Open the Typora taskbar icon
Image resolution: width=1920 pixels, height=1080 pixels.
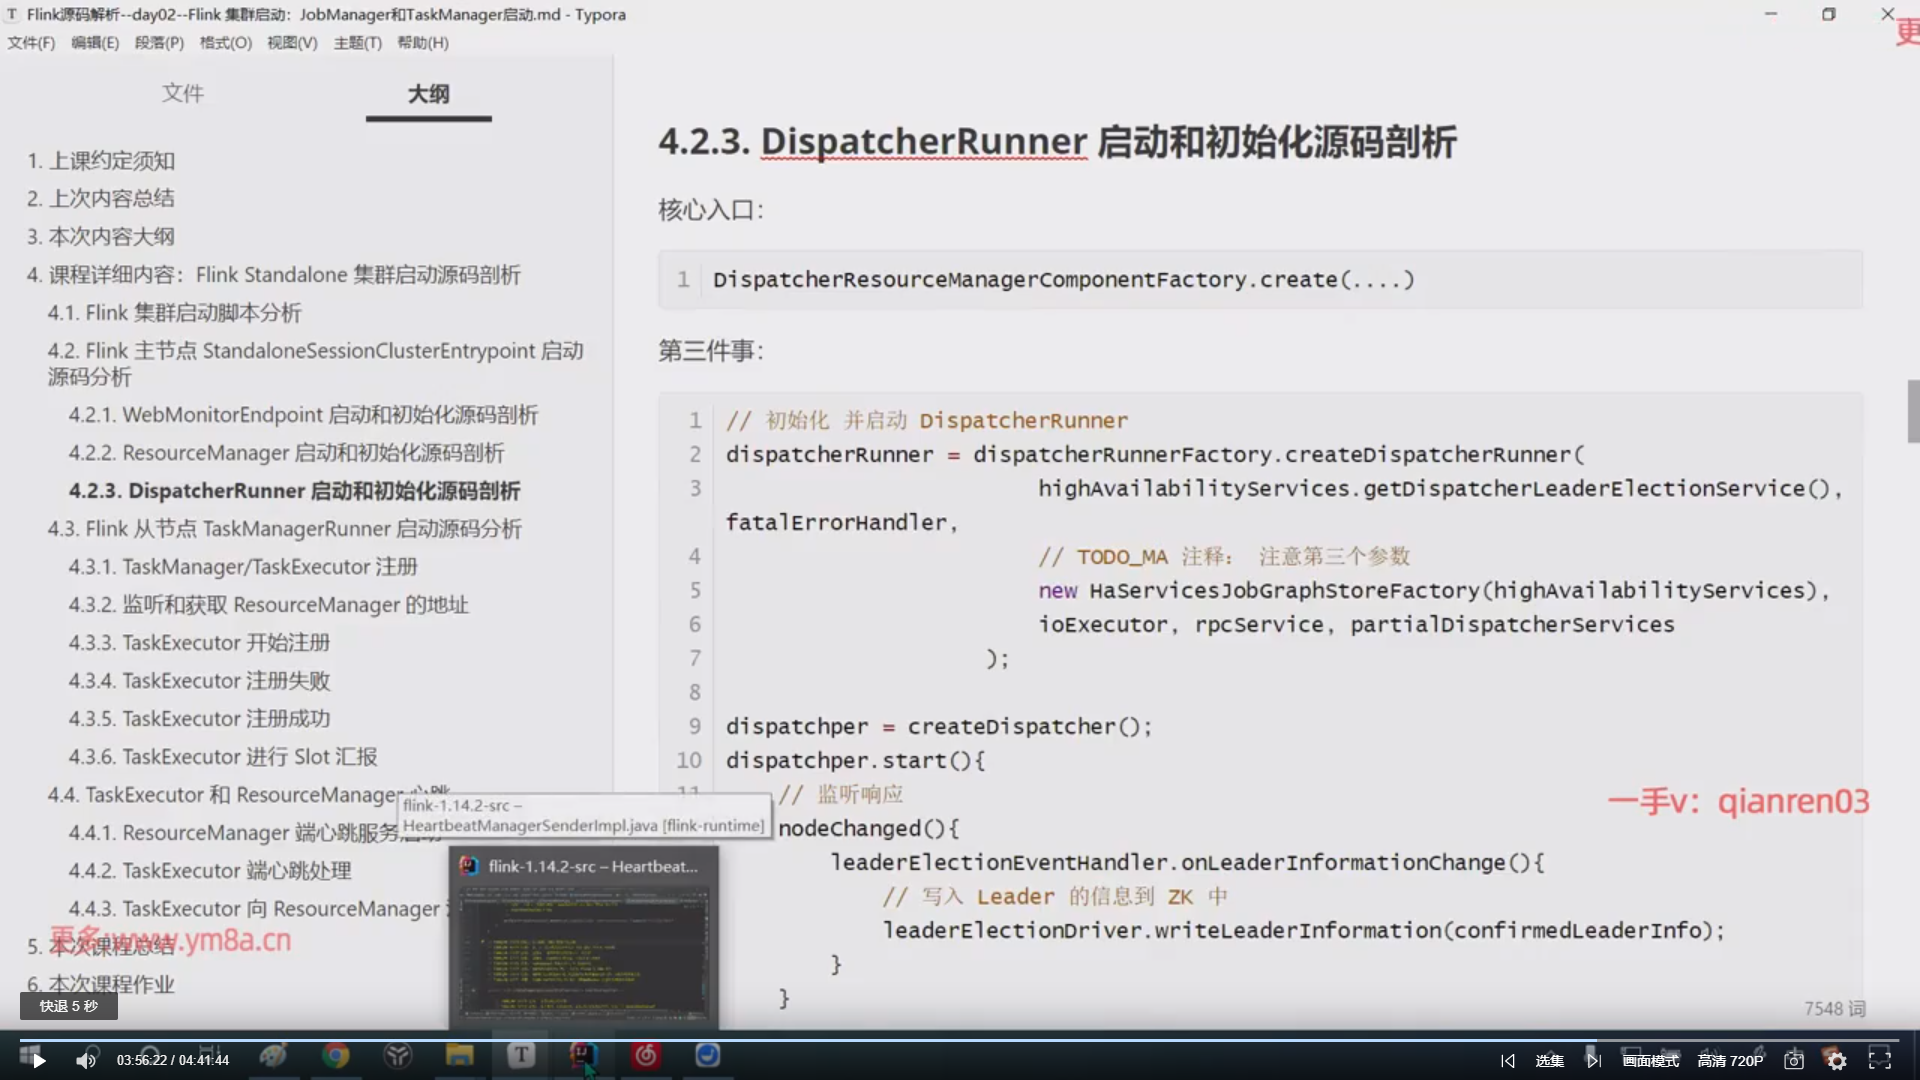pos(521,1056)
